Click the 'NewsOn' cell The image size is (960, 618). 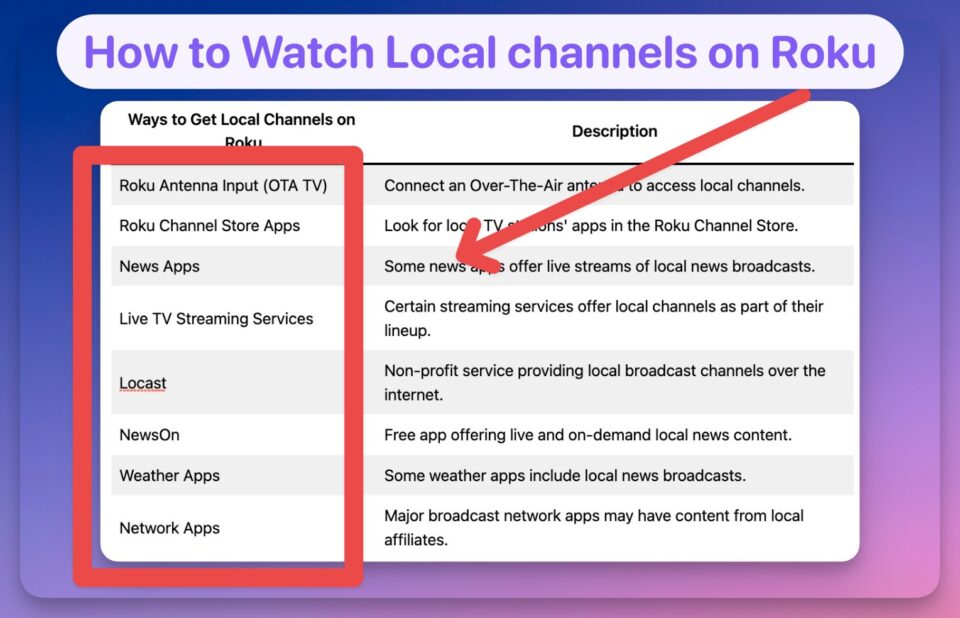(149, 435)
